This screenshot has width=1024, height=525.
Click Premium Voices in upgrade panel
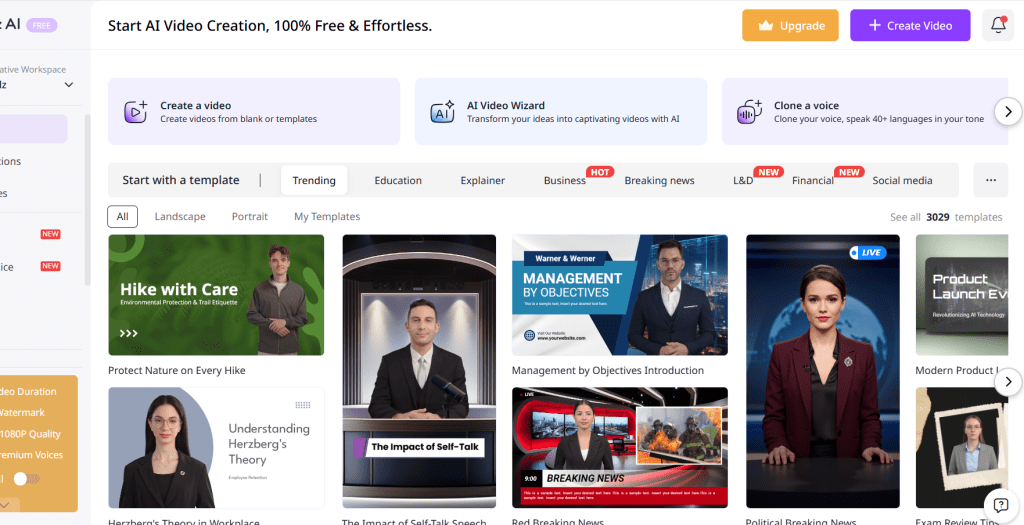click(x=31, y=454)
